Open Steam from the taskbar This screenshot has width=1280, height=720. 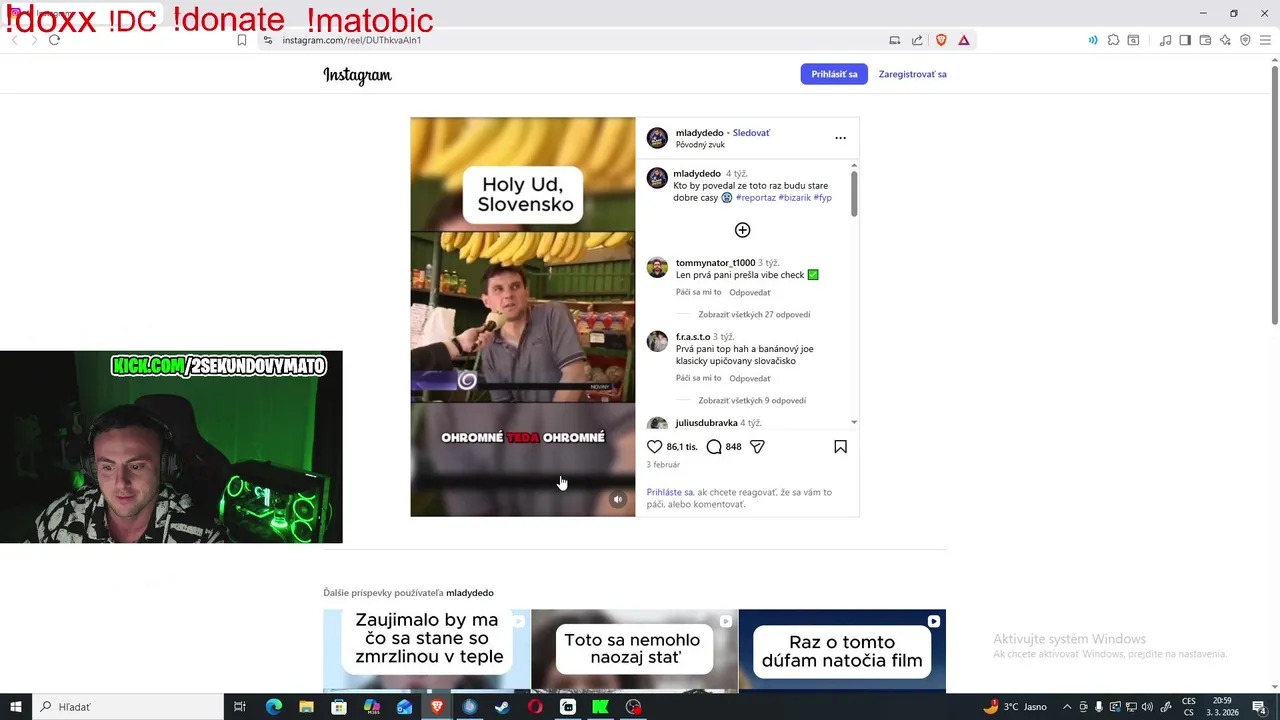click(502, 707)
